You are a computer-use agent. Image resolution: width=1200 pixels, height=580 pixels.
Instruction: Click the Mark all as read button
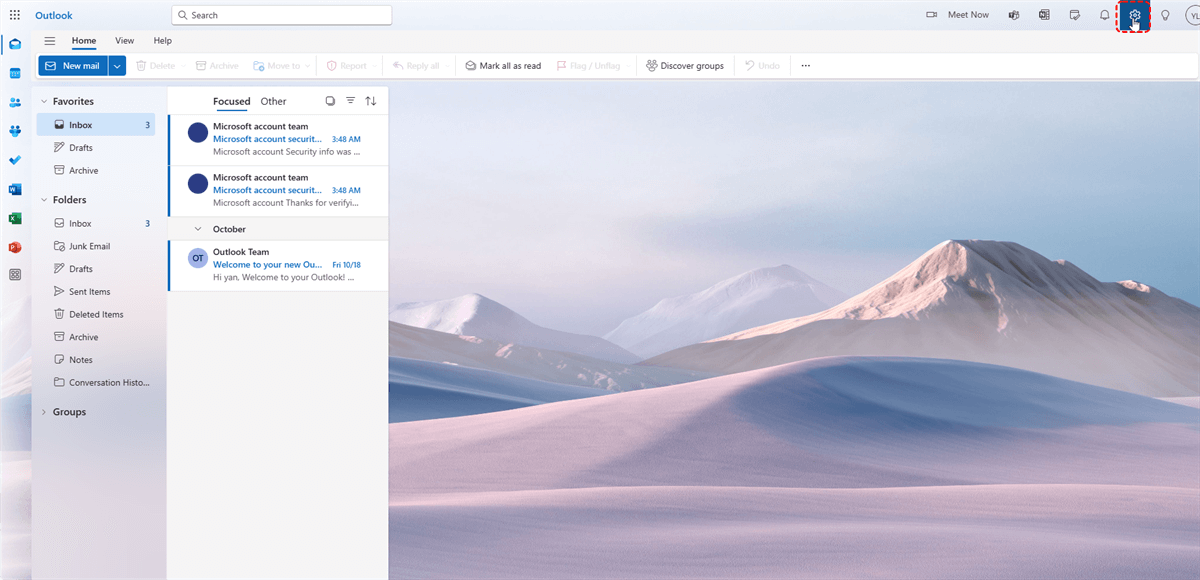502,66
